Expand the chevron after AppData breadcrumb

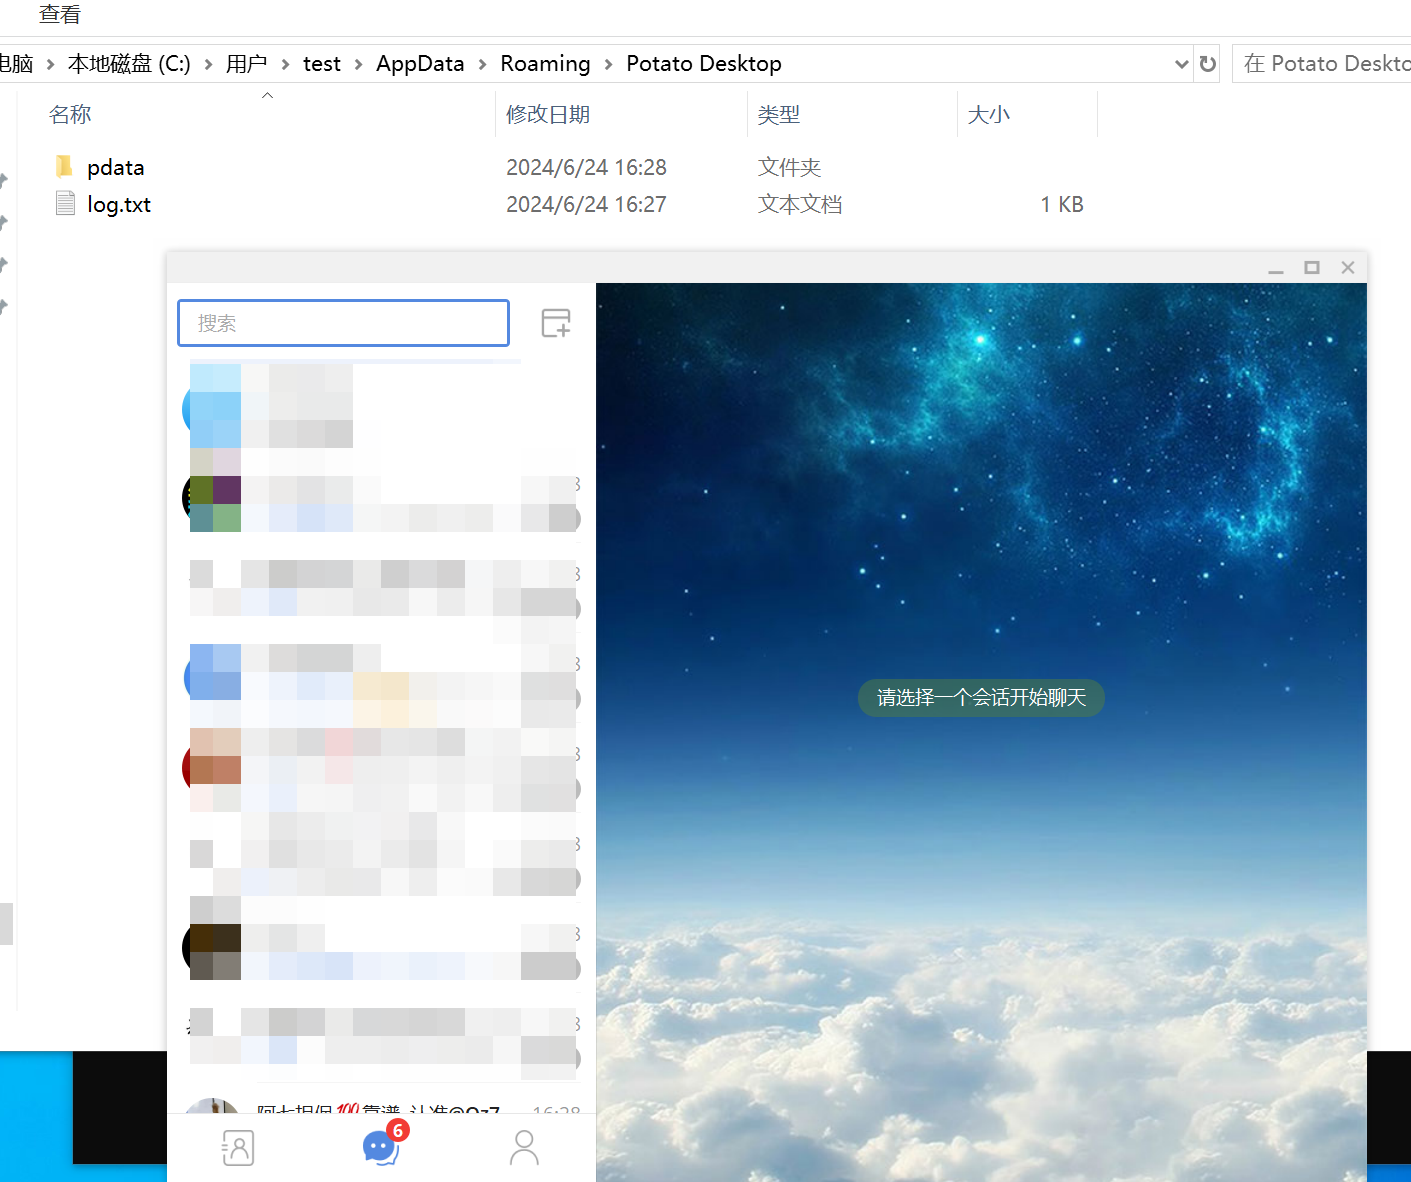[482, 64]
